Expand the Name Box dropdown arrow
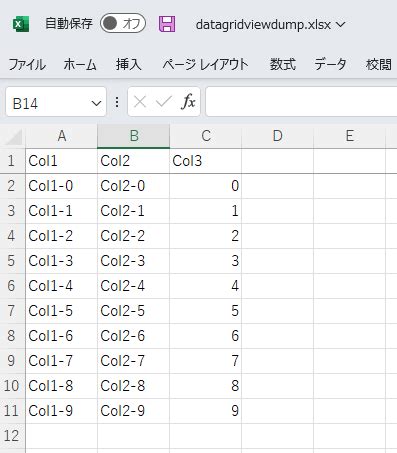This screenshot has width=397, height=453. pos(96,103)
